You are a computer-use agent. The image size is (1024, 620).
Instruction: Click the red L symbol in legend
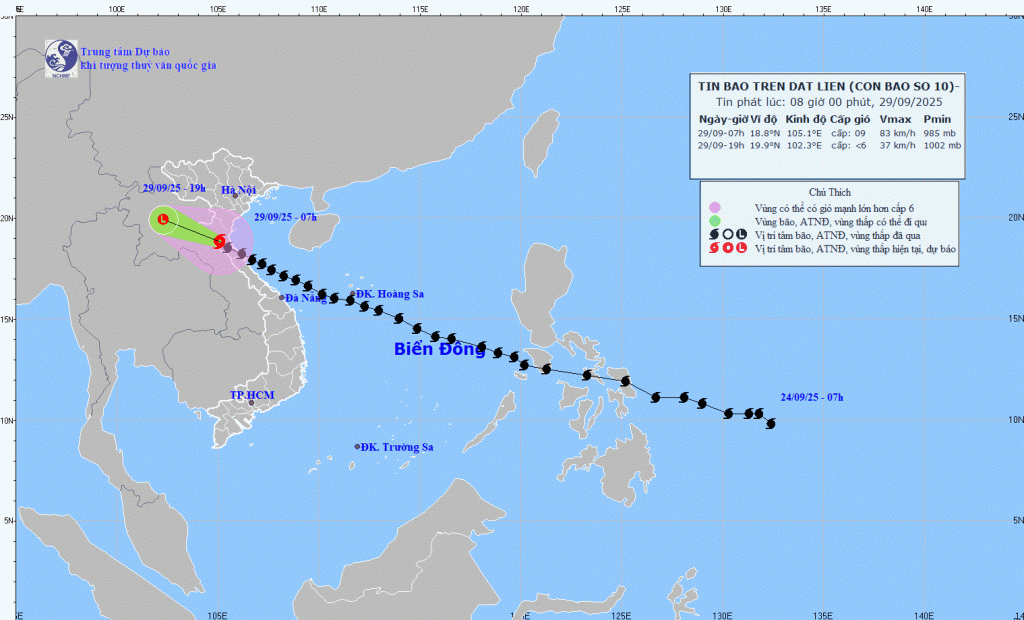coord(741,248)
